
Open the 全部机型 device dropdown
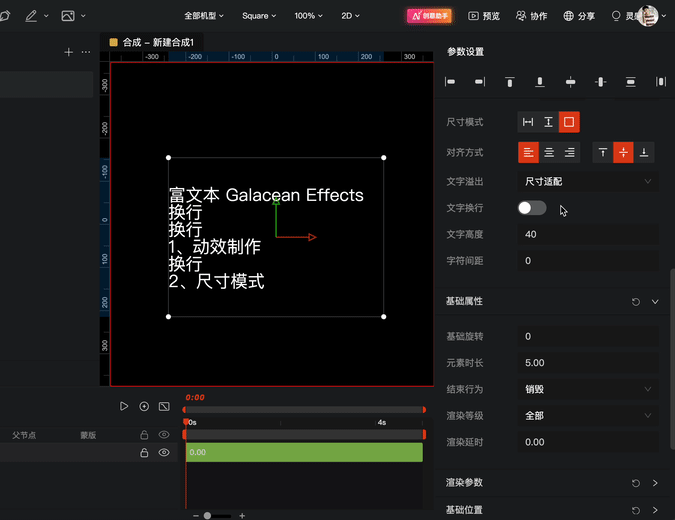point(204,16)
